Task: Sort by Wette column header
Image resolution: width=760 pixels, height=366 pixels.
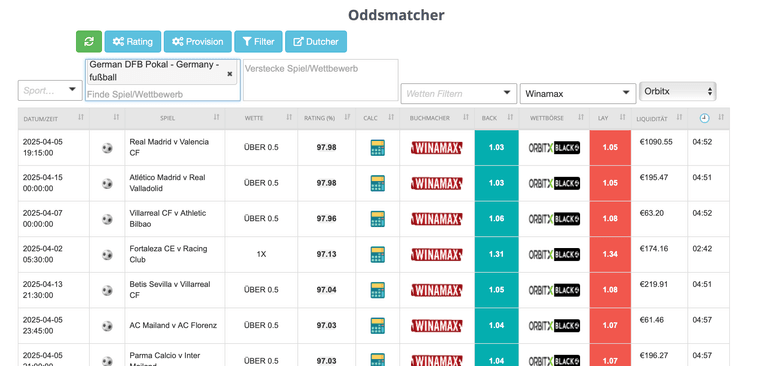Action: point(261,118)
